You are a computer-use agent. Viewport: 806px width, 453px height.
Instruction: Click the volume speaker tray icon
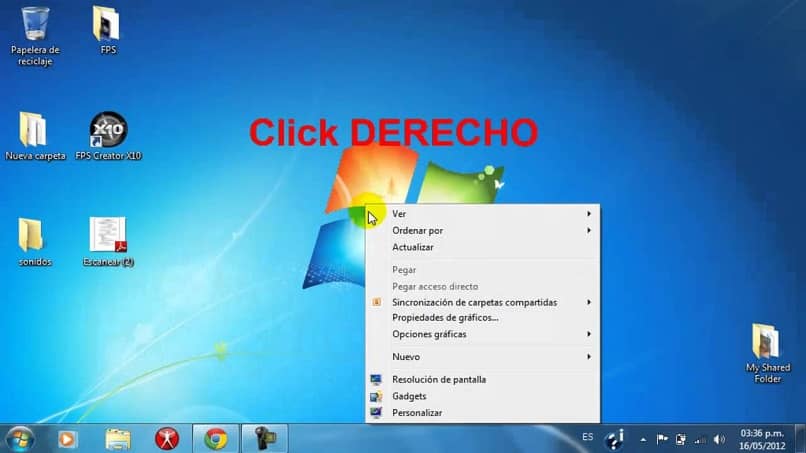[719, 439]
